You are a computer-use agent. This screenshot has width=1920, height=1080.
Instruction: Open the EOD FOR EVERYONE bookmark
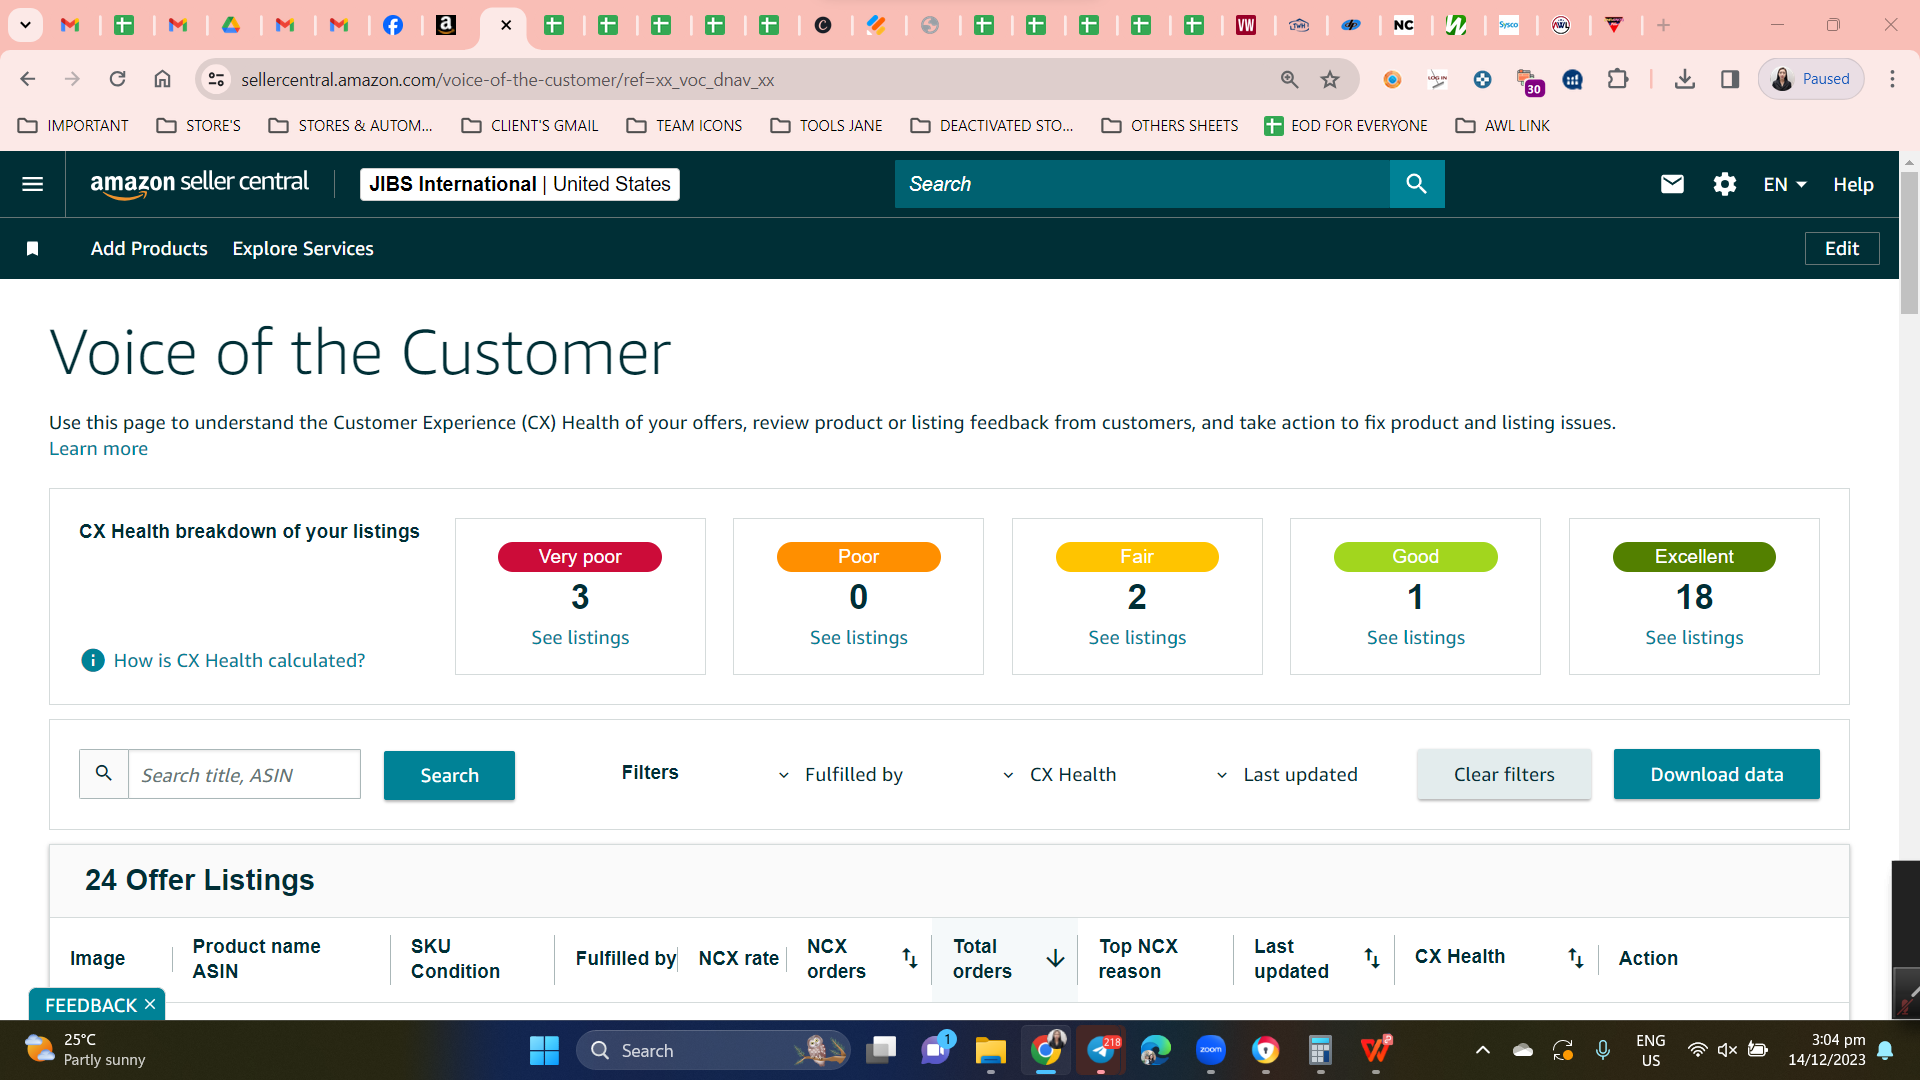pos(1346,126)
